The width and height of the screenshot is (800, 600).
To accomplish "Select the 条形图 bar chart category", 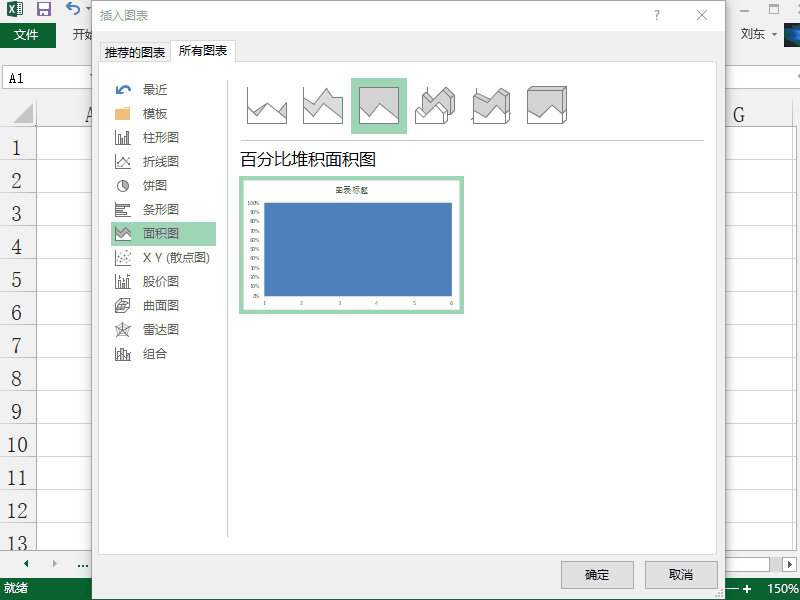I will (x=163, y=210).
